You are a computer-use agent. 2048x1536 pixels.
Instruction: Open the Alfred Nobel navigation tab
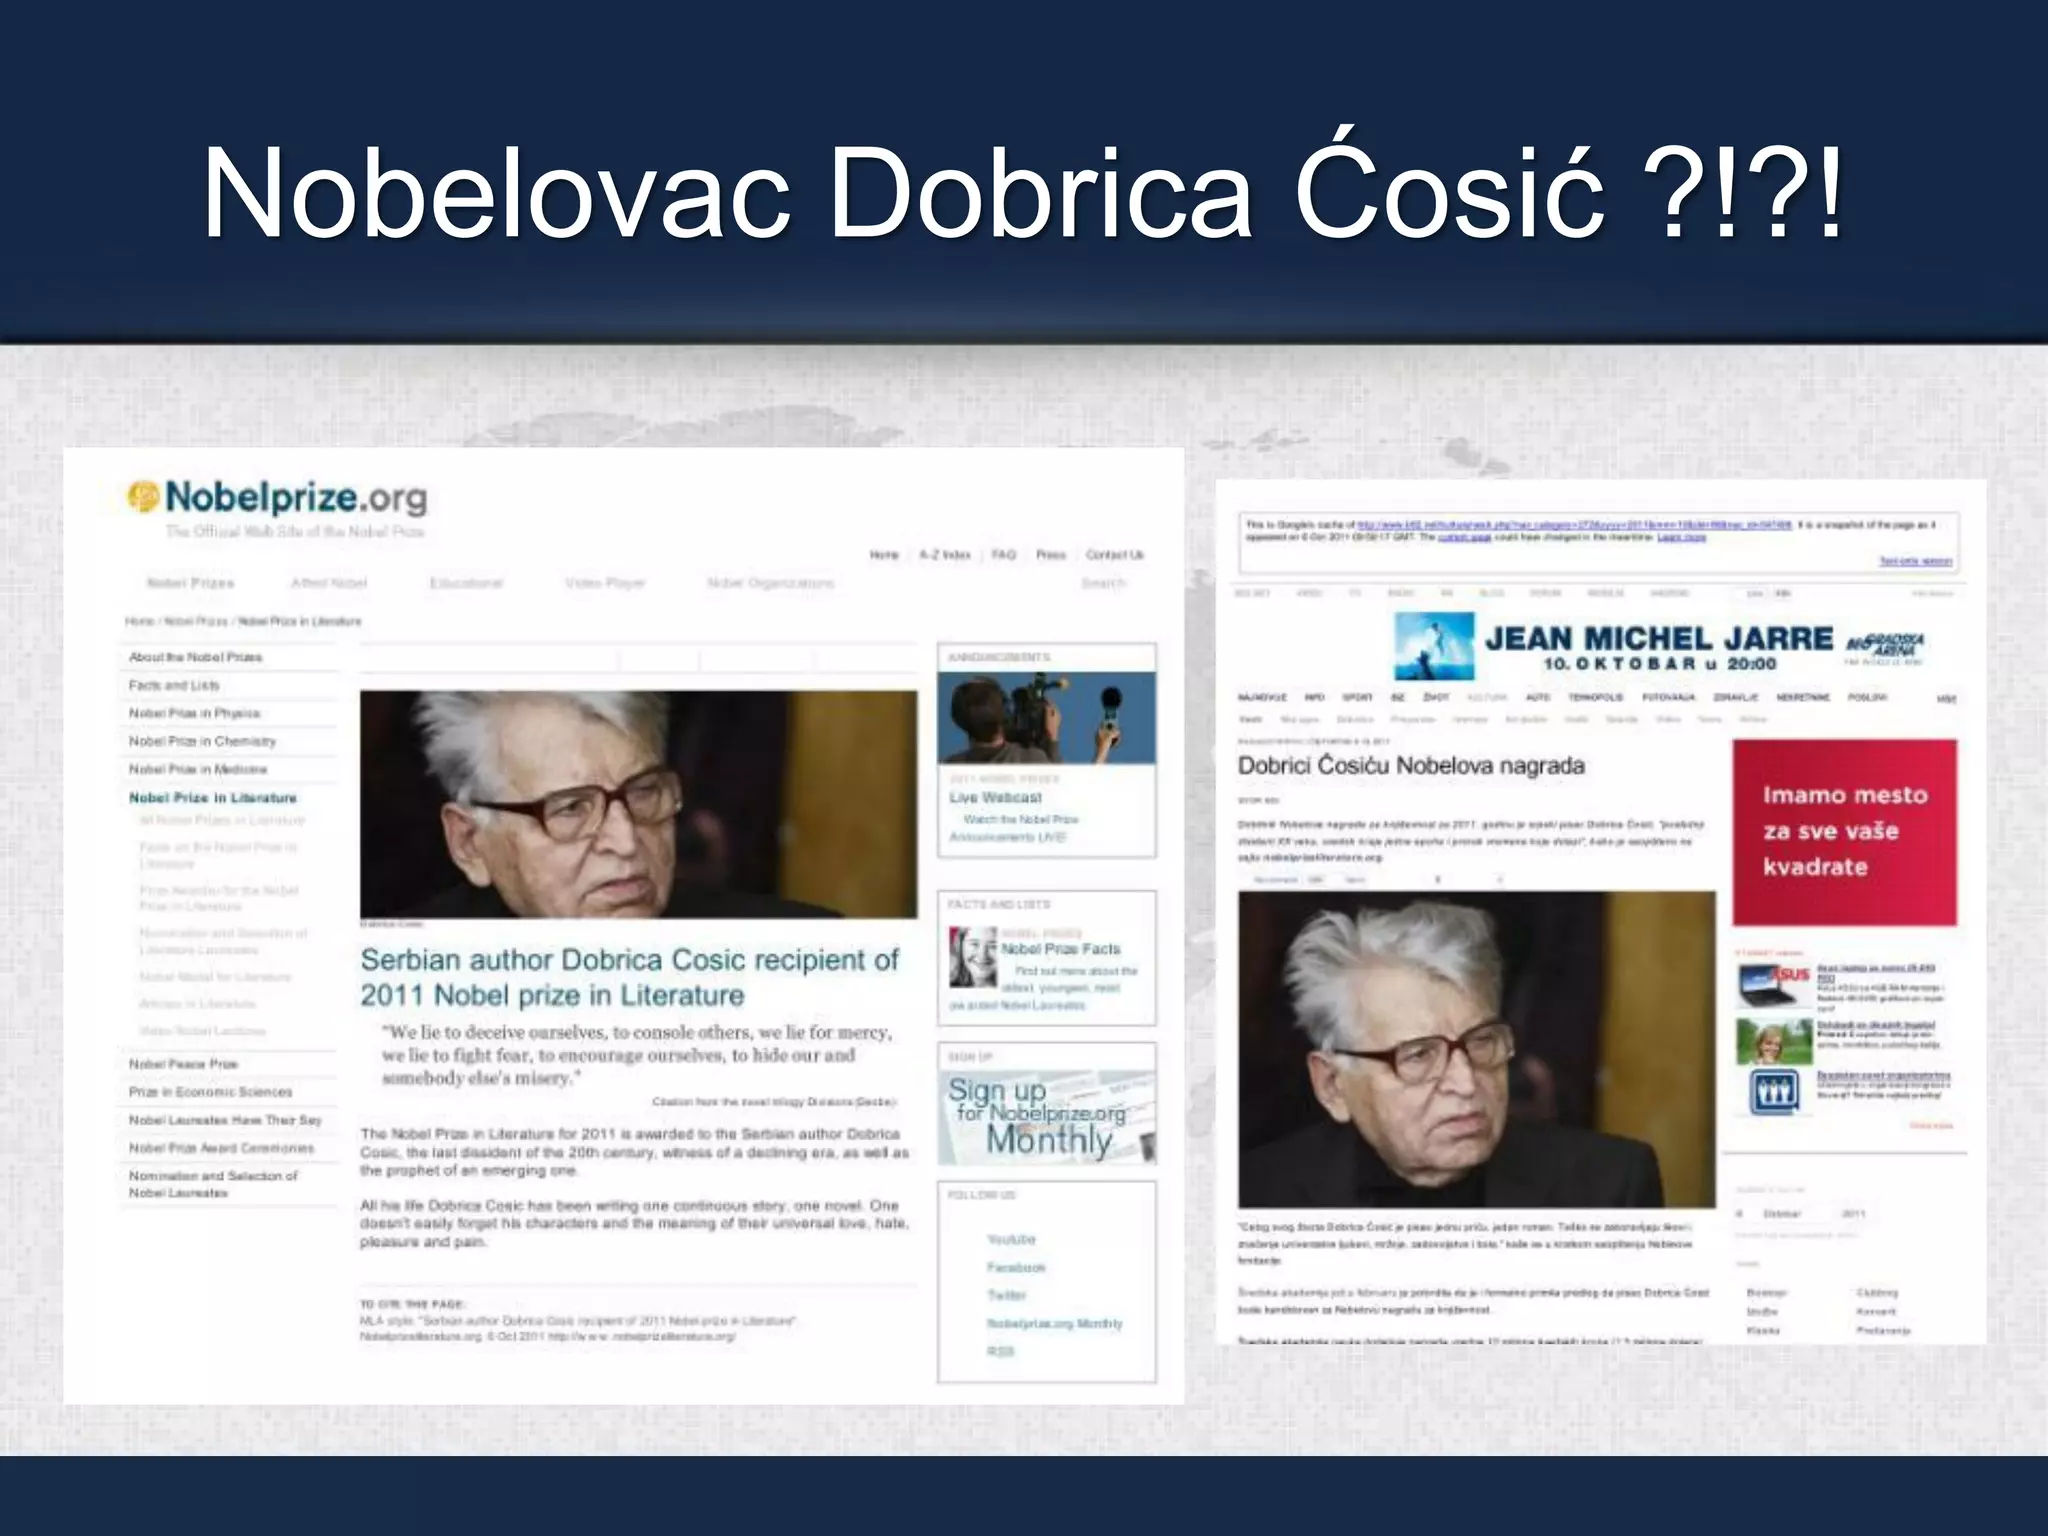[329, 583]
